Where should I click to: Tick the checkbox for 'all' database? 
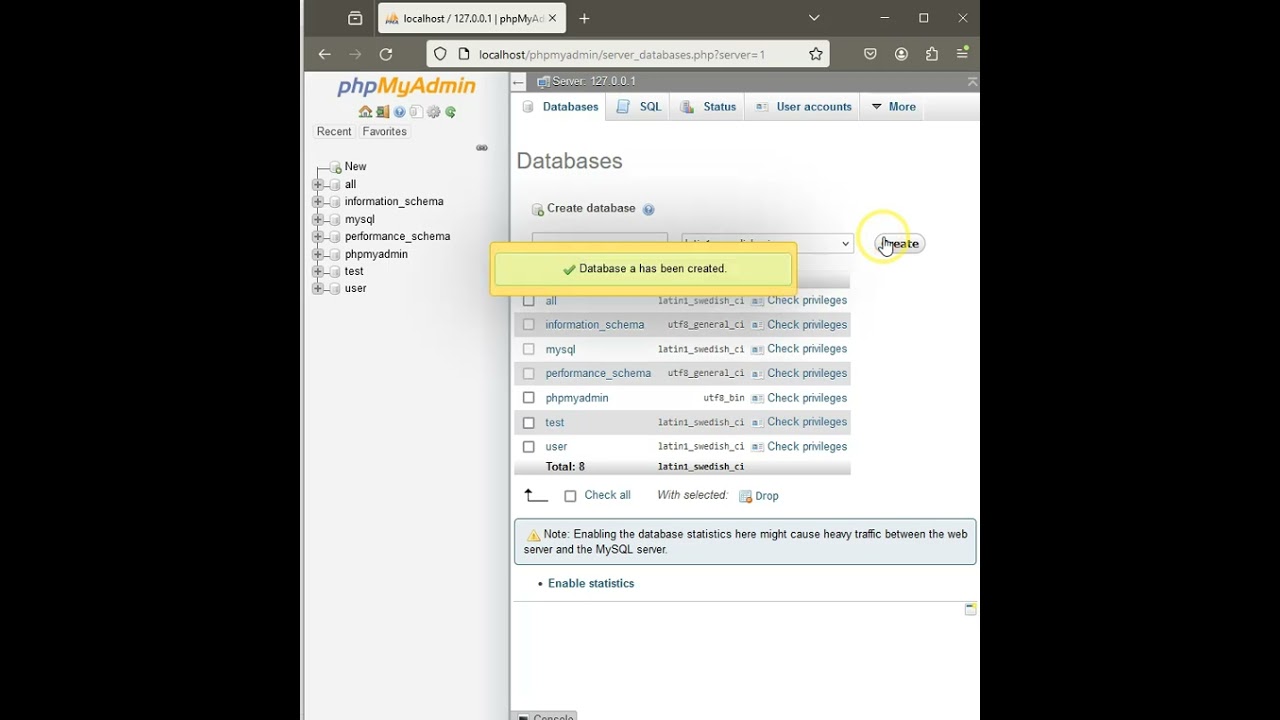pos(529,301)
